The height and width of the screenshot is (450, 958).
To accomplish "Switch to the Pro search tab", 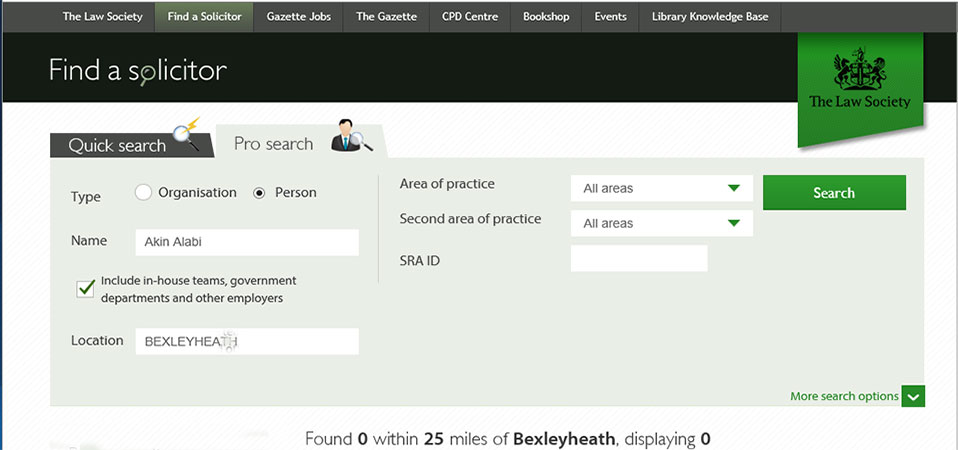I will click(x=274, y=144).
